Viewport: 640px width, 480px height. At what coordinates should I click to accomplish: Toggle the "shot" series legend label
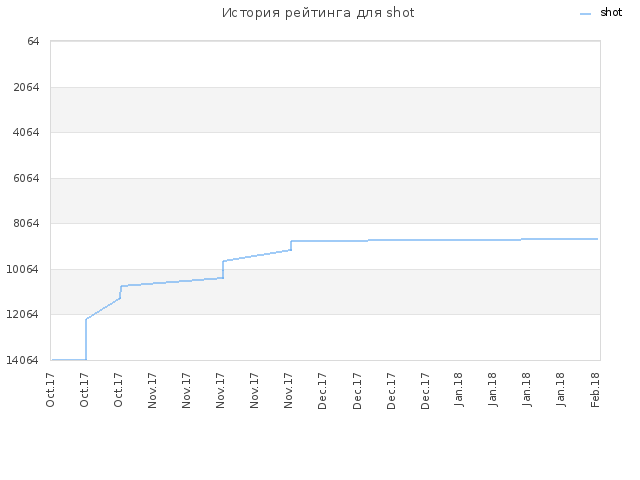tap(611, 13)
